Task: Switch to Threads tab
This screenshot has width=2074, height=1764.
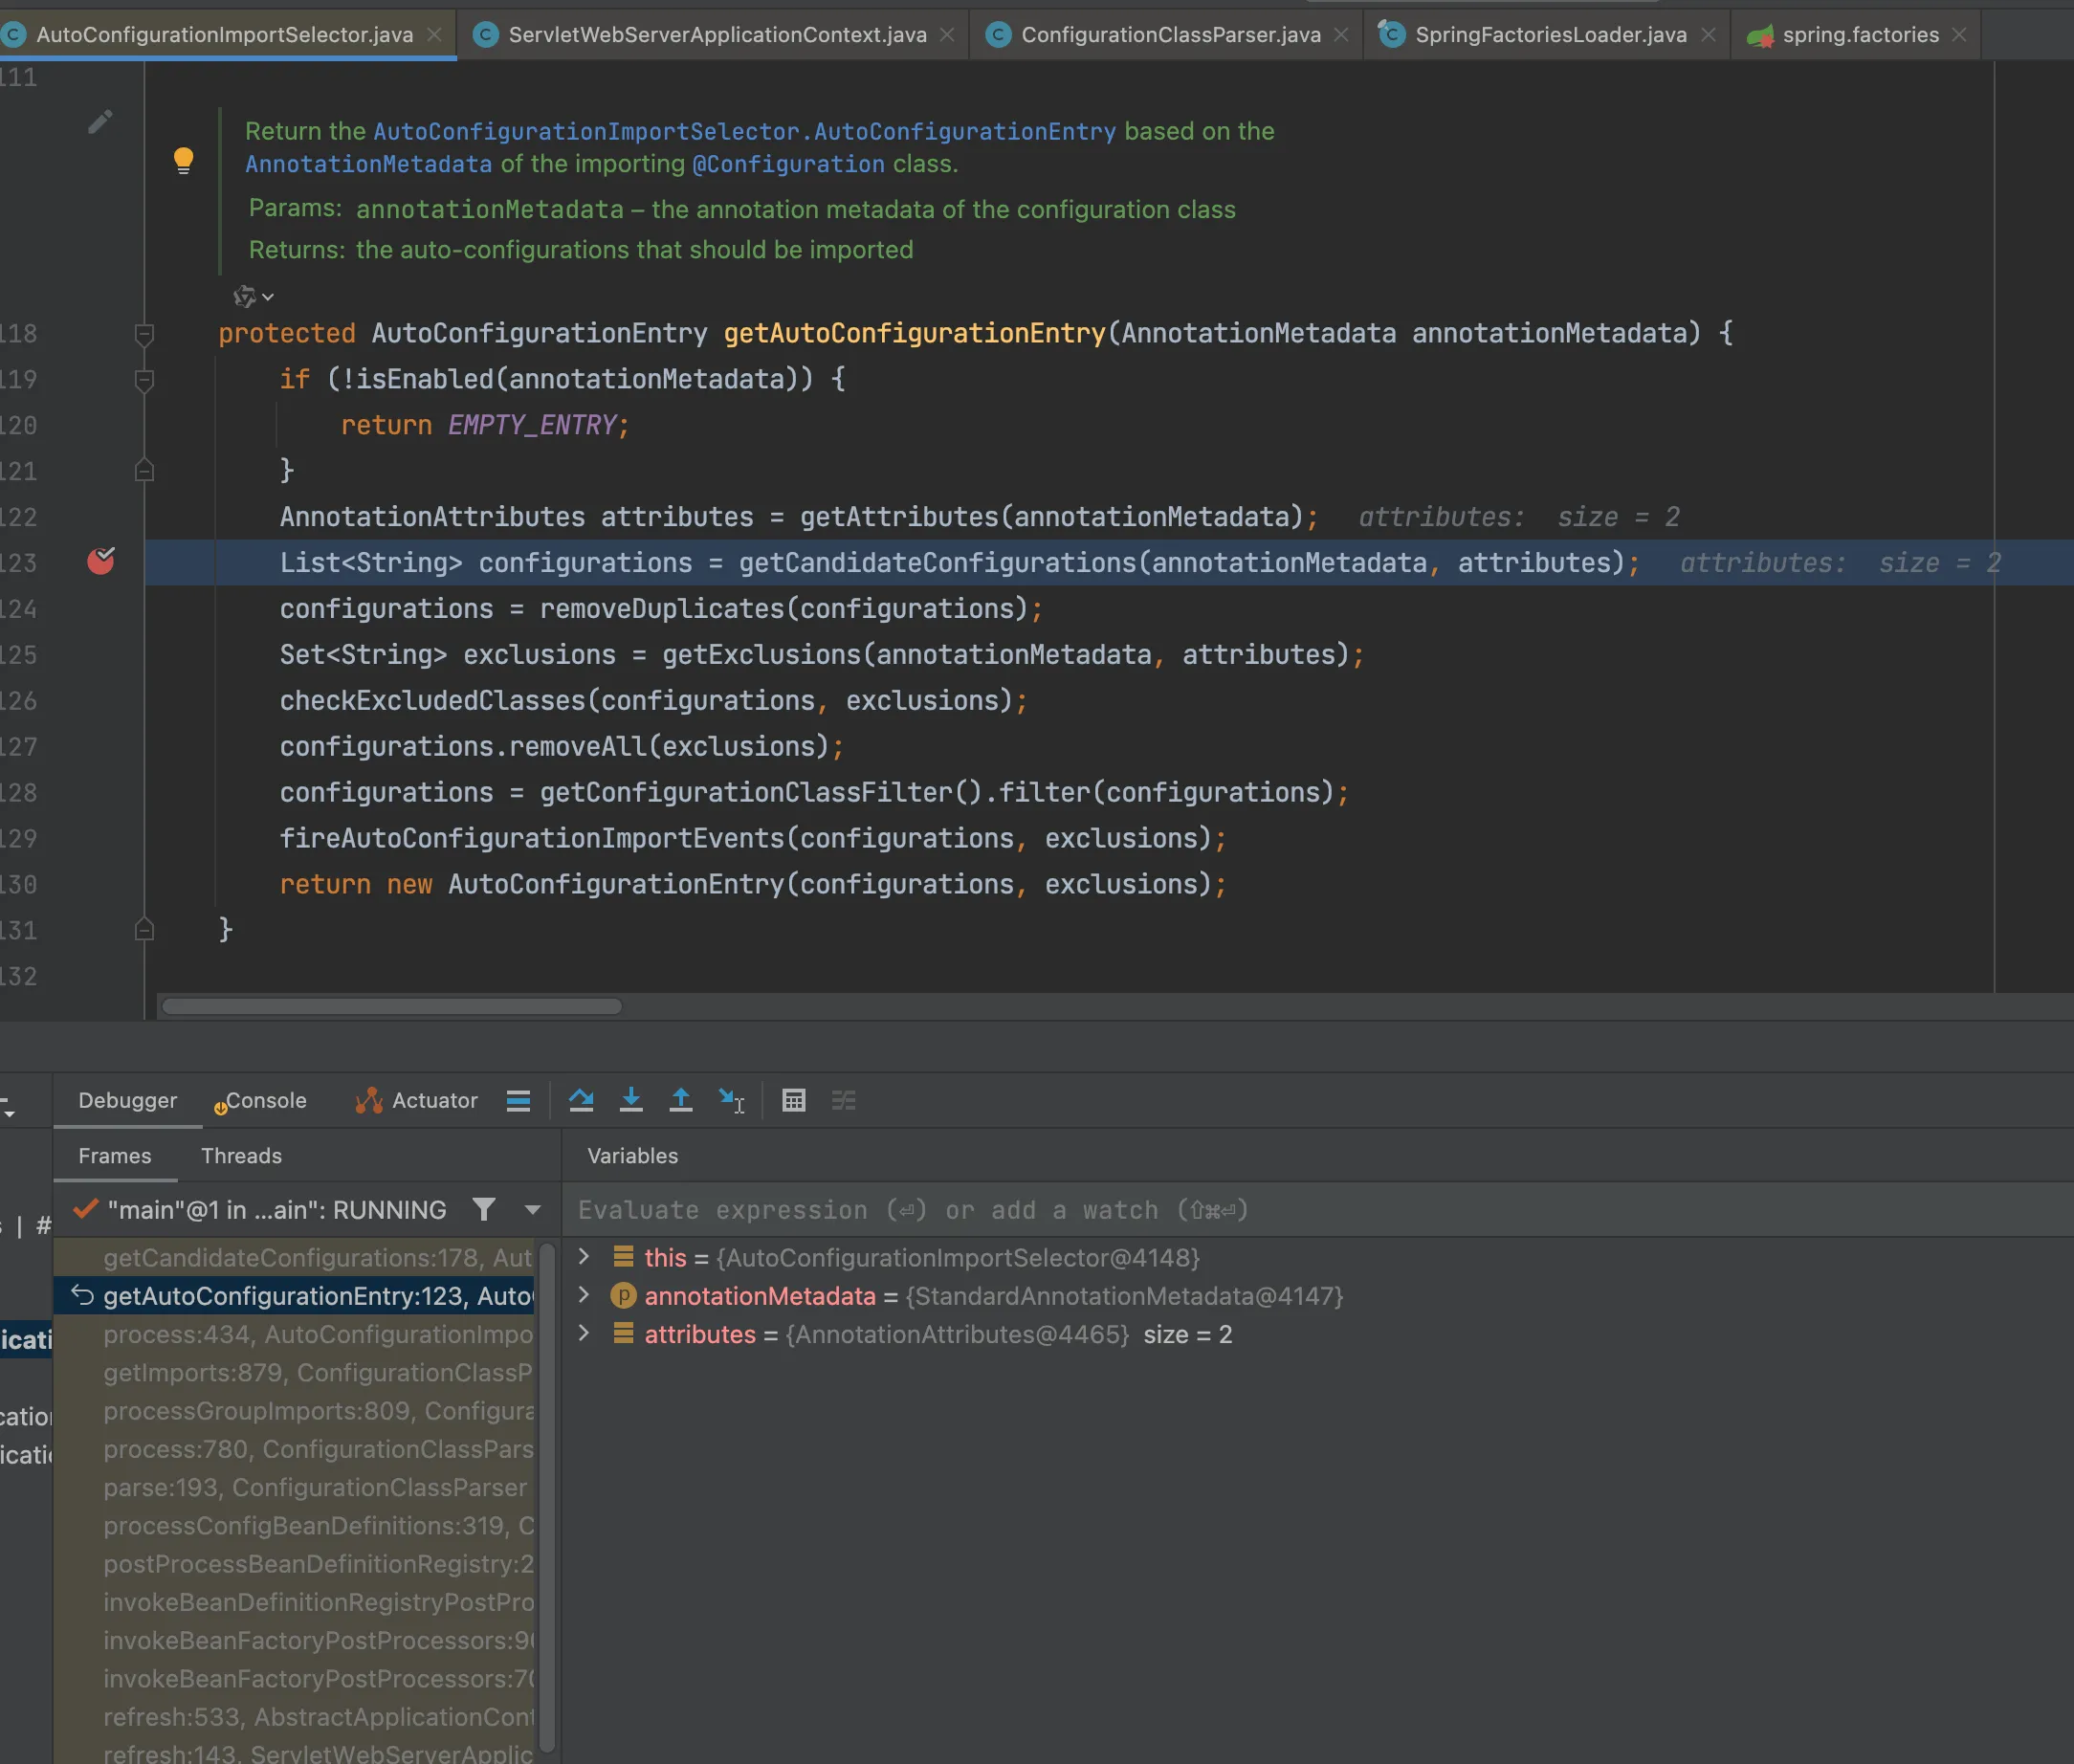Action: 241,1156
